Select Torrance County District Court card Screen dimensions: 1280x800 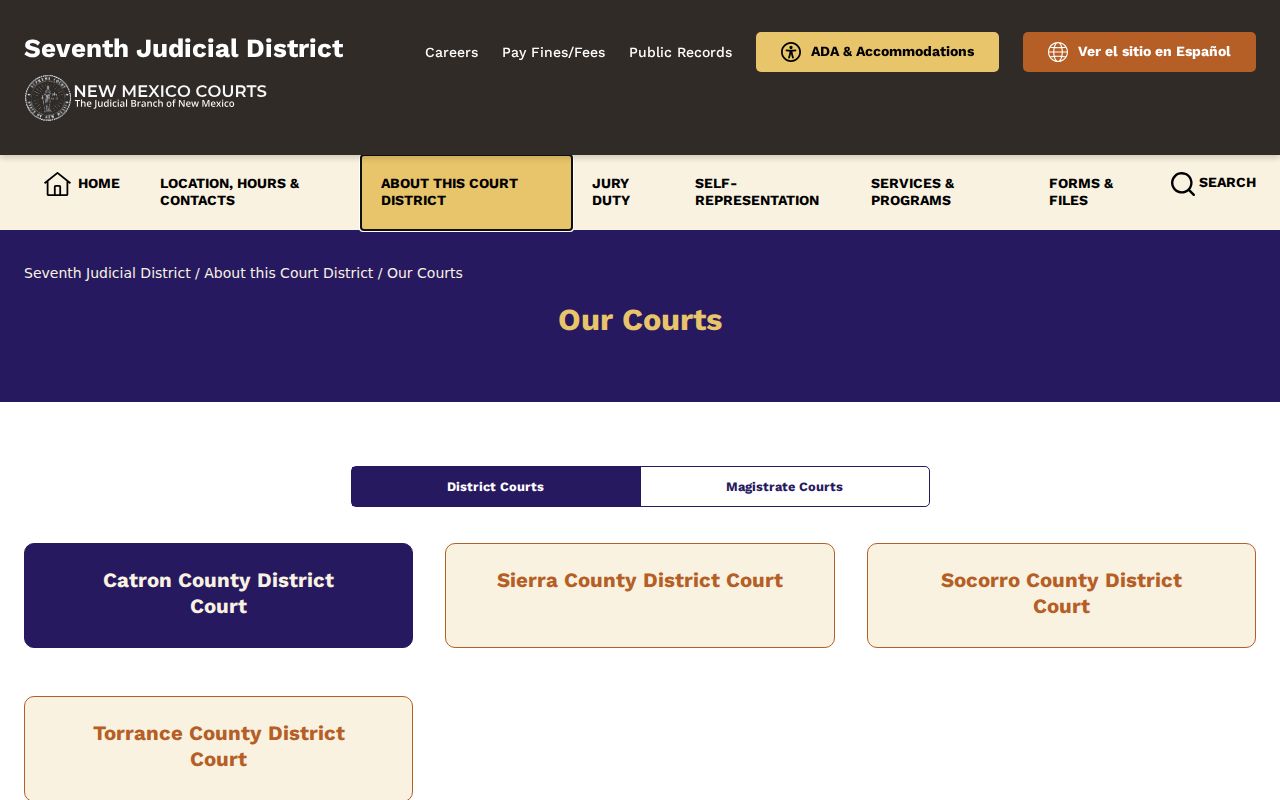(x=218, y=748)
